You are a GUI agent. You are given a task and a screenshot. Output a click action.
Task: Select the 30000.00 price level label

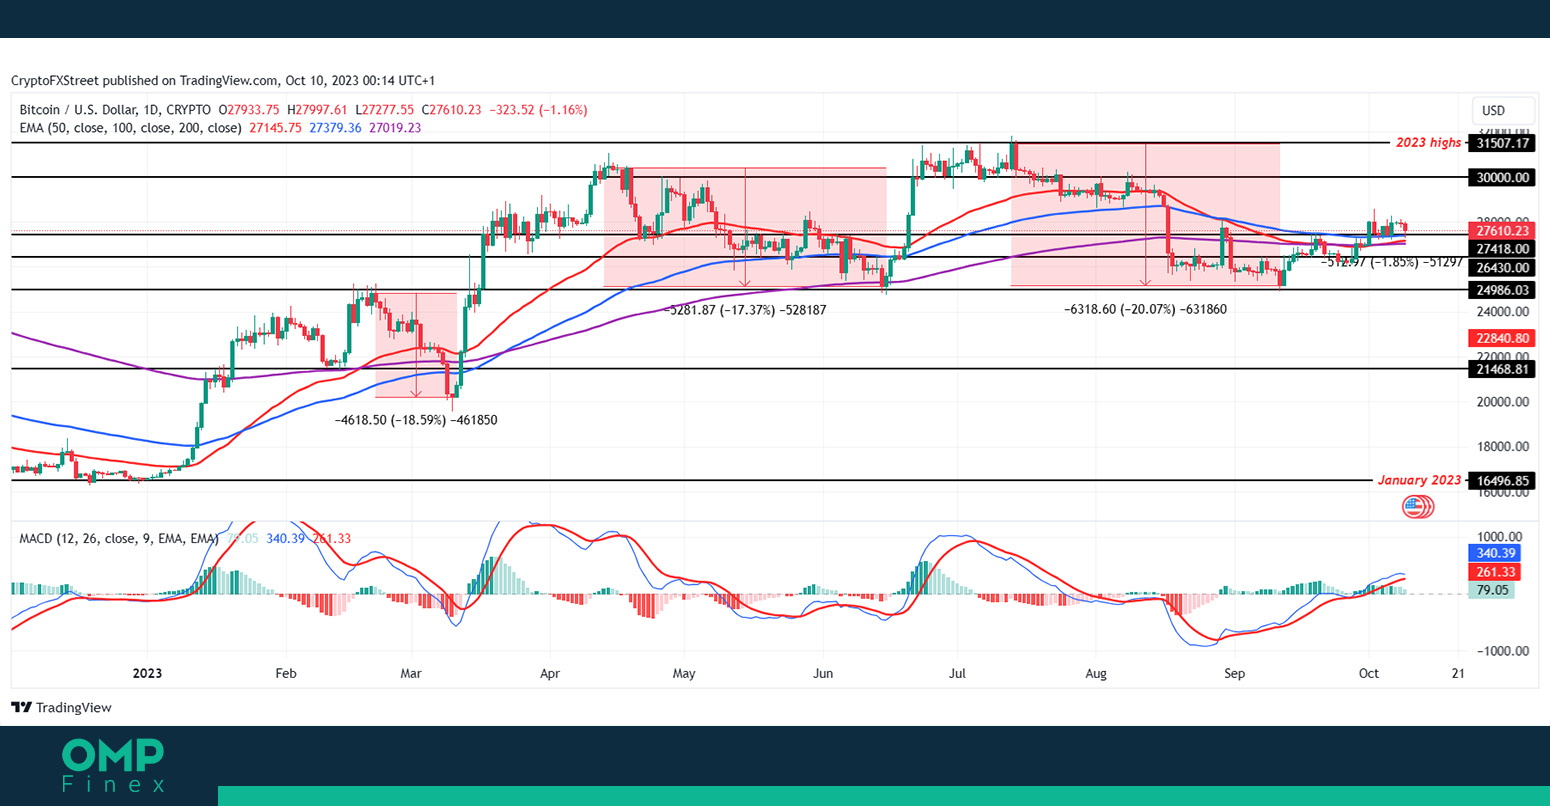coord(1500,177)
